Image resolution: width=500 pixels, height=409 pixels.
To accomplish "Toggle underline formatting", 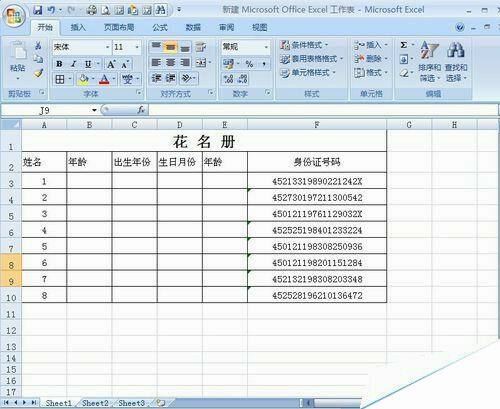I will [x=88, y=64].
